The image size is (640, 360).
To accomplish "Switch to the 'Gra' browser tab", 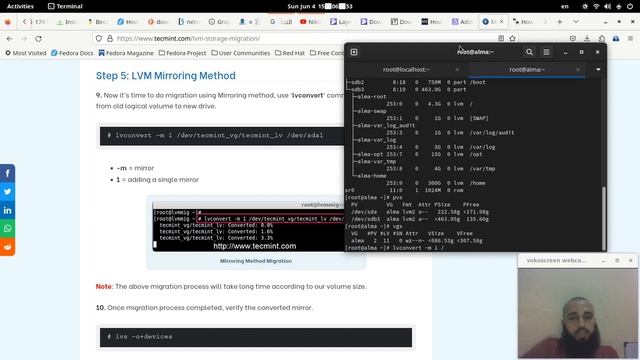I will (x=219, y=22).
